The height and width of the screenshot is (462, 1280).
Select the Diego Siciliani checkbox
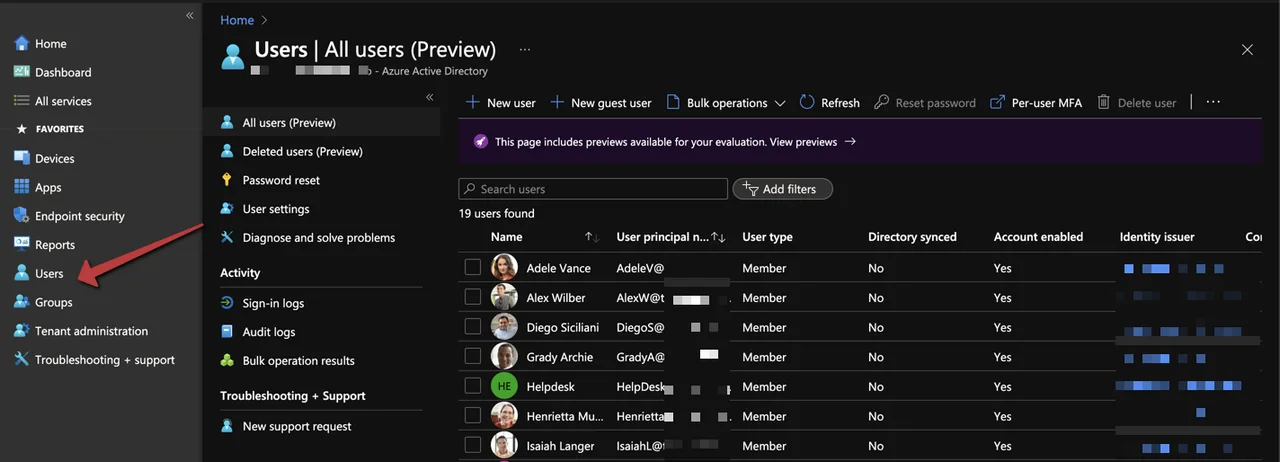point(473,327)
